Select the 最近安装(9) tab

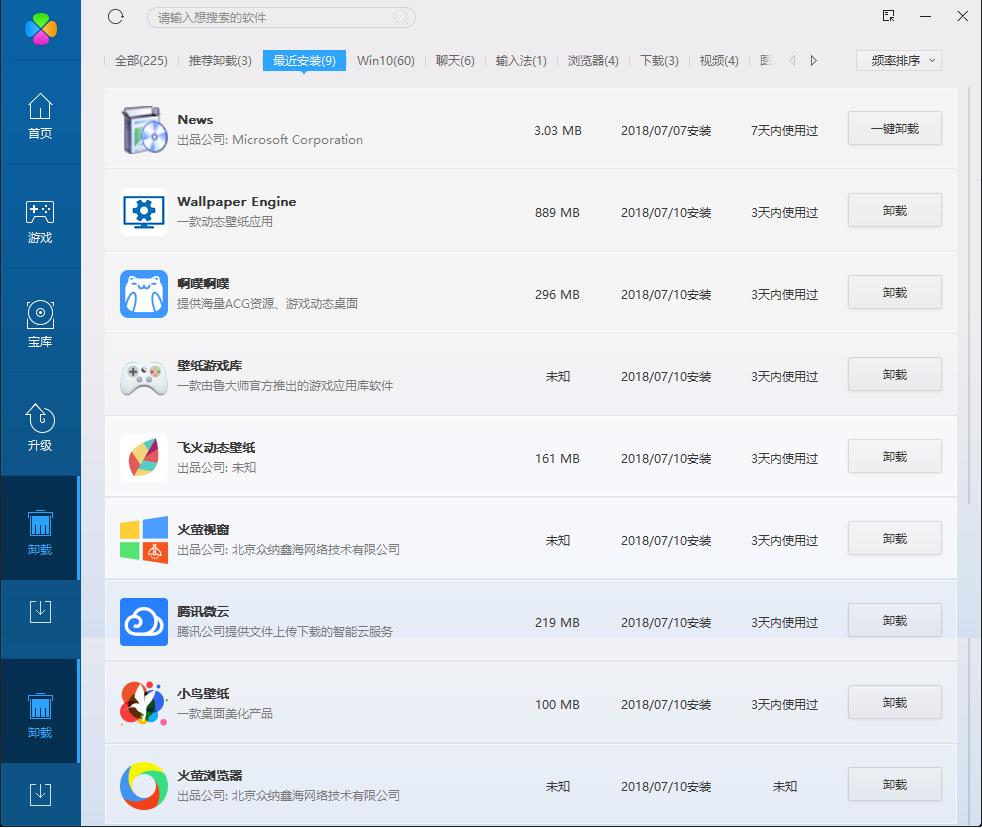click(304, 61)
